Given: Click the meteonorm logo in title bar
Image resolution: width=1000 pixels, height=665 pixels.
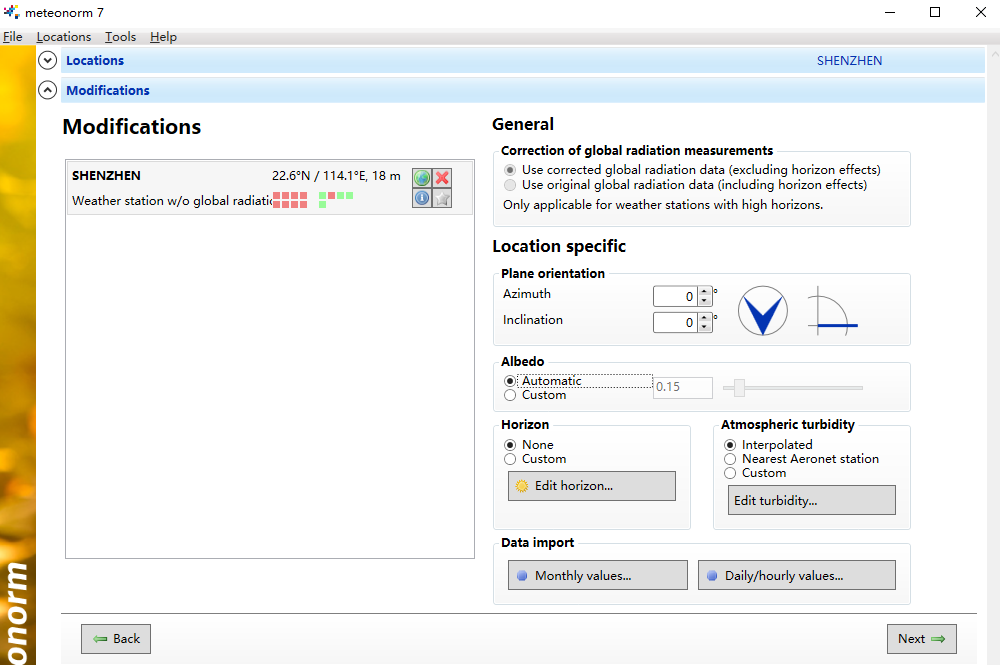Looking at the screenshot, I should pyautogui.click(x=12, y=12).
